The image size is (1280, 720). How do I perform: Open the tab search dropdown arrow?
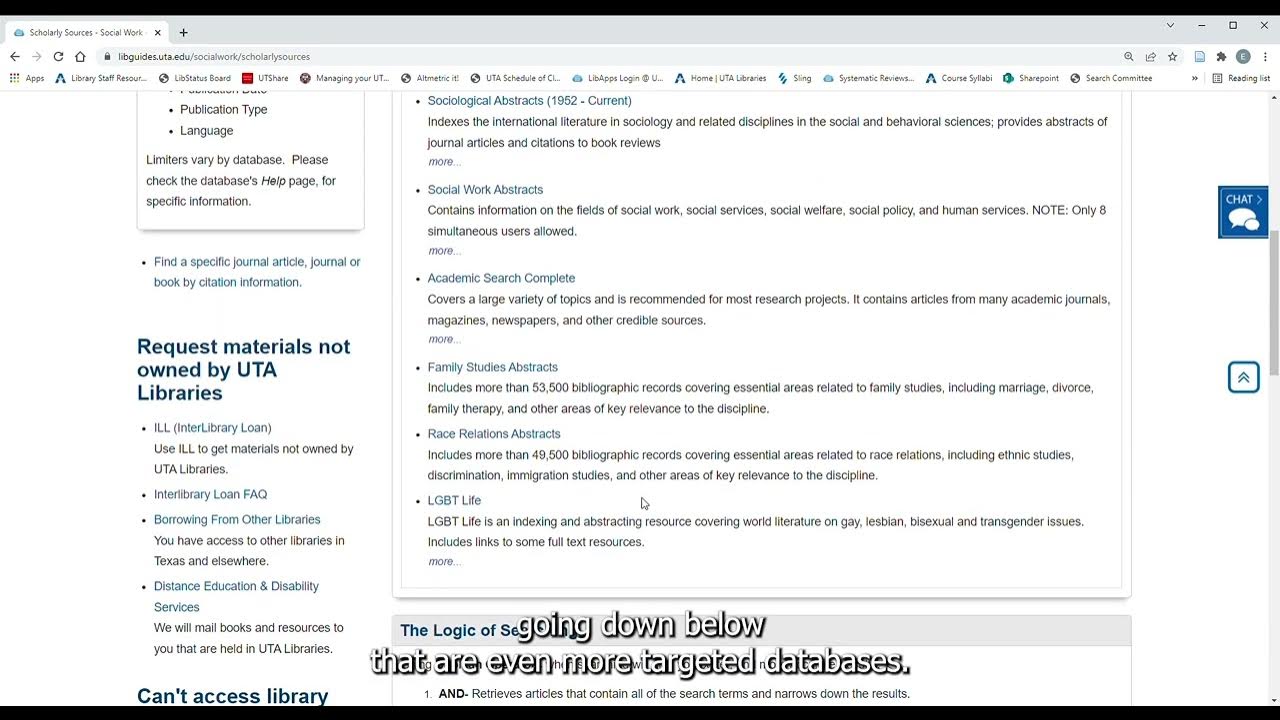pyautogui.click(x=1170, y=25)
